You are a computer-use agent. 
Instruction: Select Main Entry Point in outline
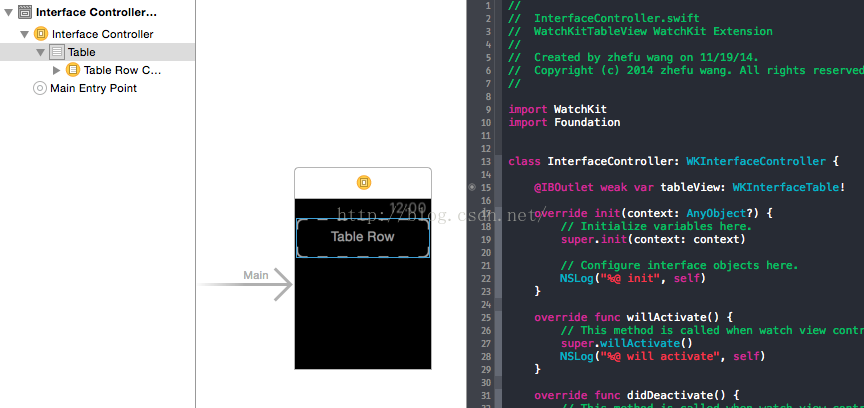pos(93,88)
